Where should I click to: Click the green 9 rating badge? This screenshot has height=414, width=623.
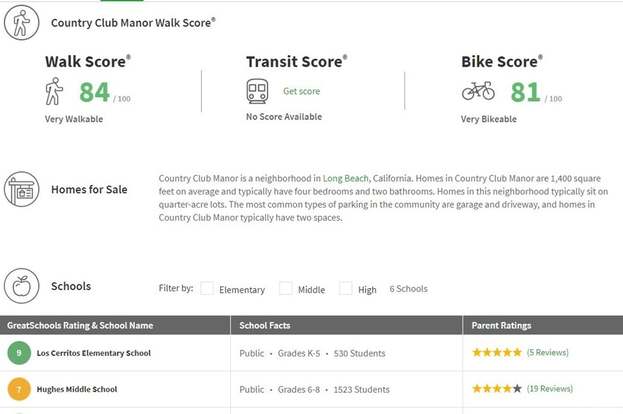[19, 353]
